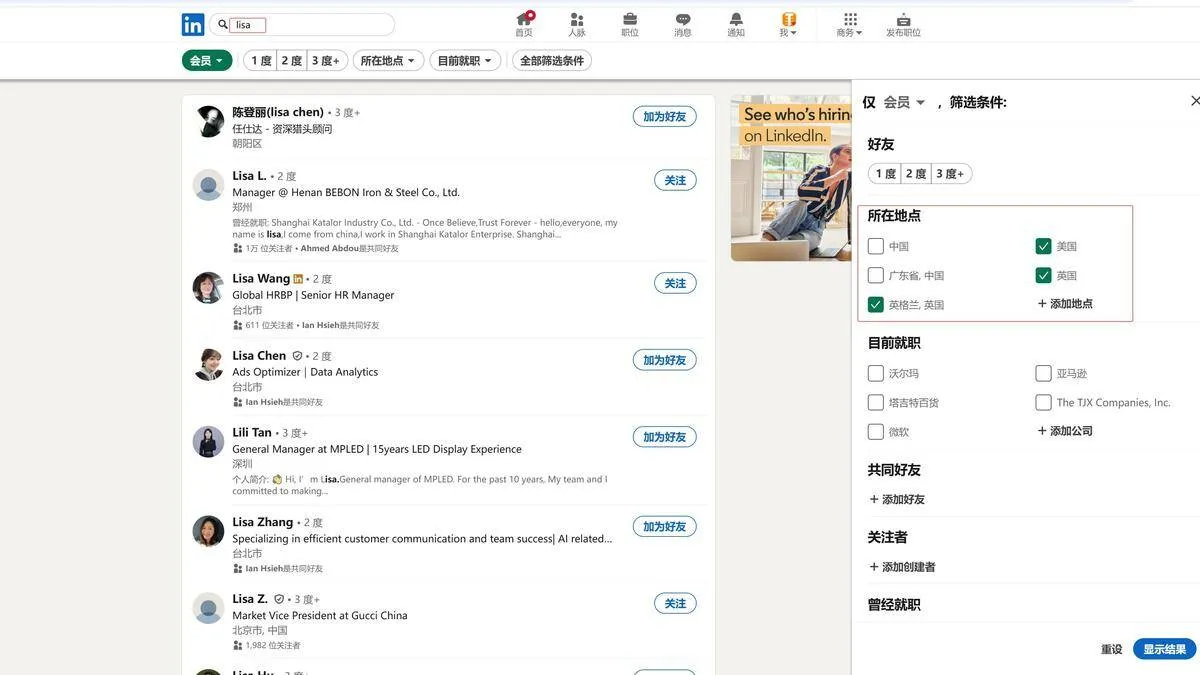Check the 中国 location checkbox
The image size is (1200, 675).
pos(876,246)
